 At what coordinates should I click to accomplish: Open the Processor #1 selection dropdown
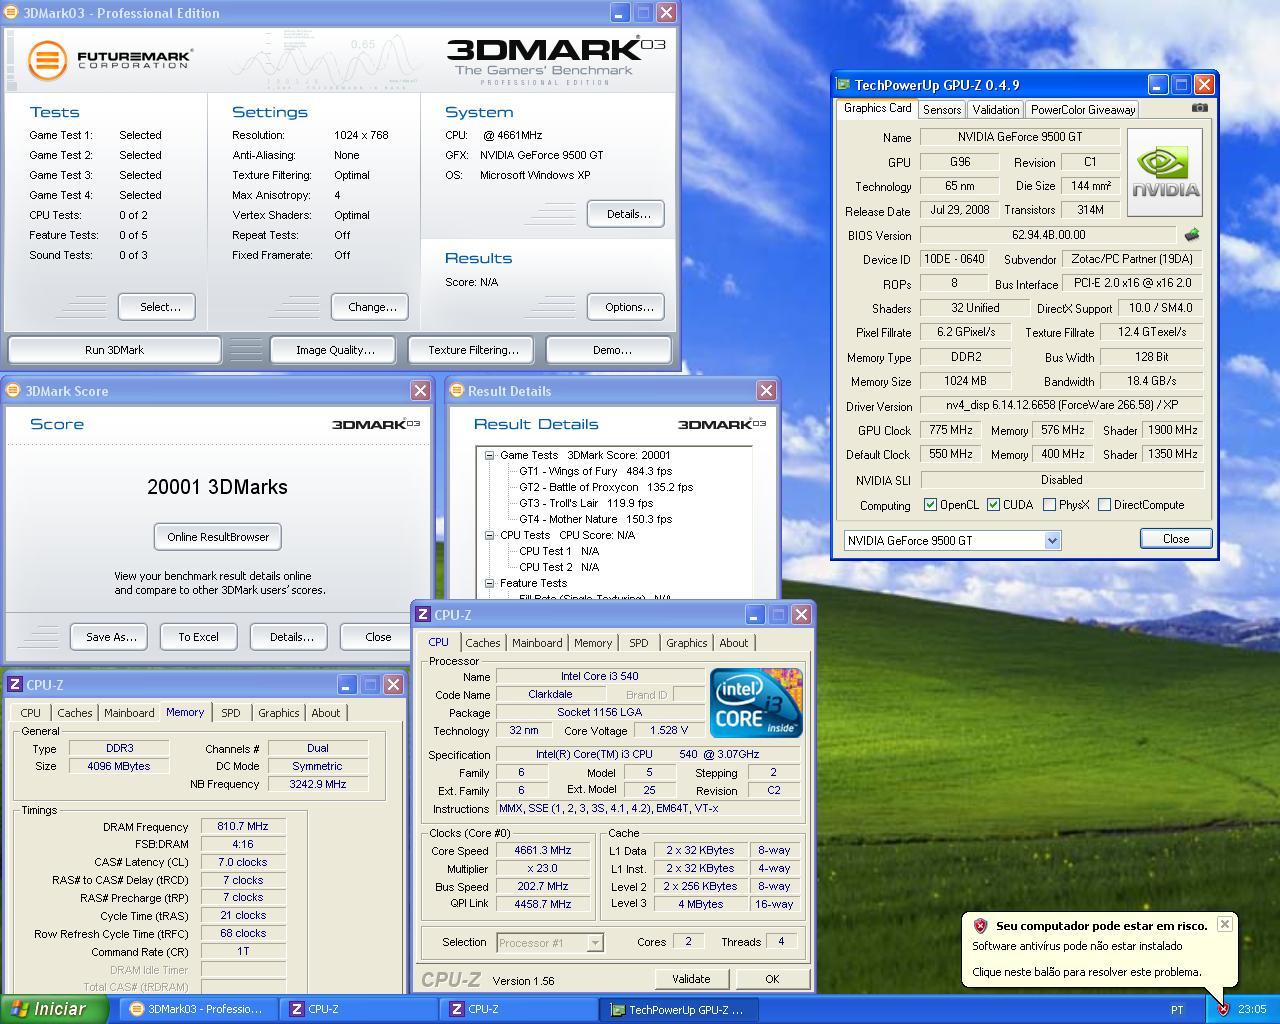[595, 942]
